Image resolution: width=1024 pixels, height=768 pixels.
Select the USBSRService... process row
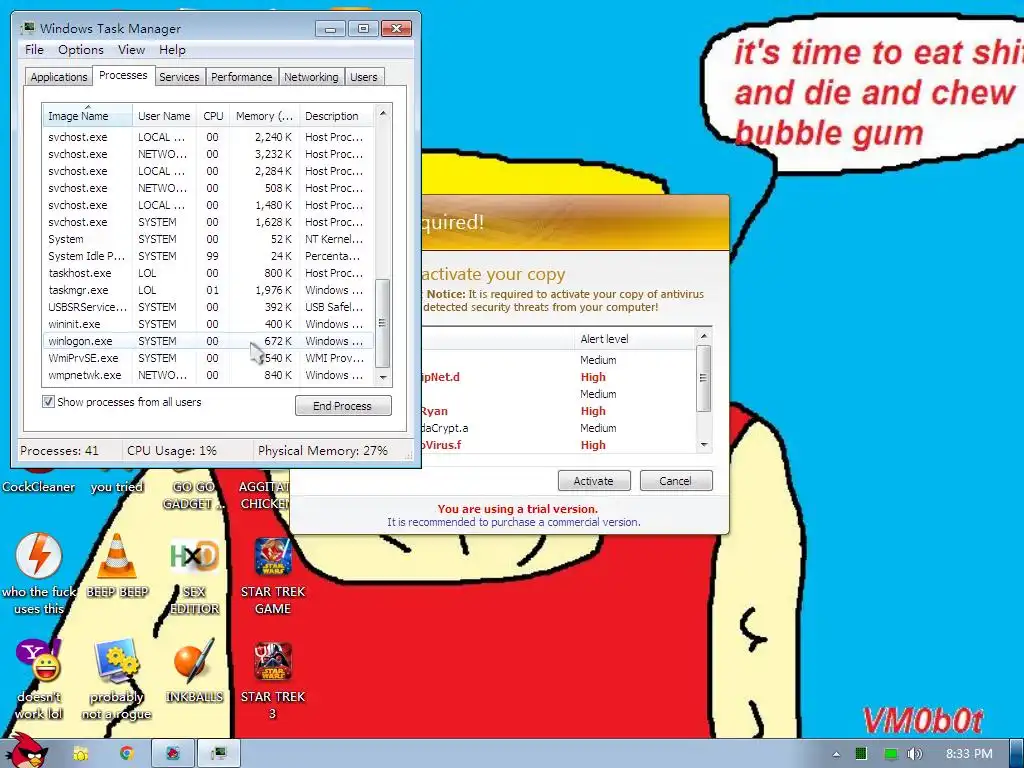tap(208, 307)
